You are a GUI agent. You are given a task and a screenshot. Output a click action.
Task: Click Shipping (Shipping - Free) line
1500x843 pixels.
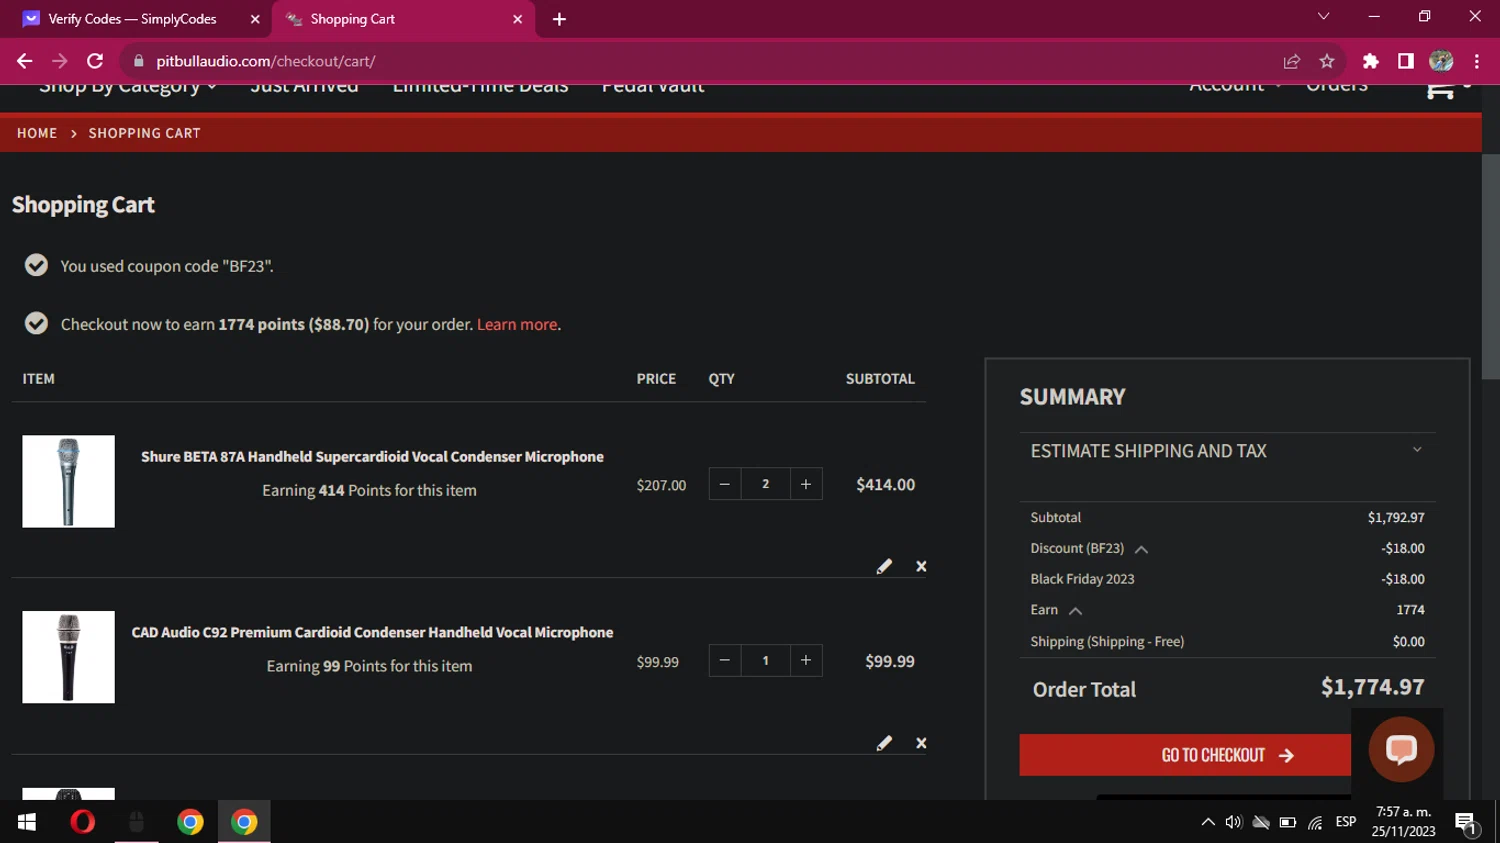pos(1227,642)
